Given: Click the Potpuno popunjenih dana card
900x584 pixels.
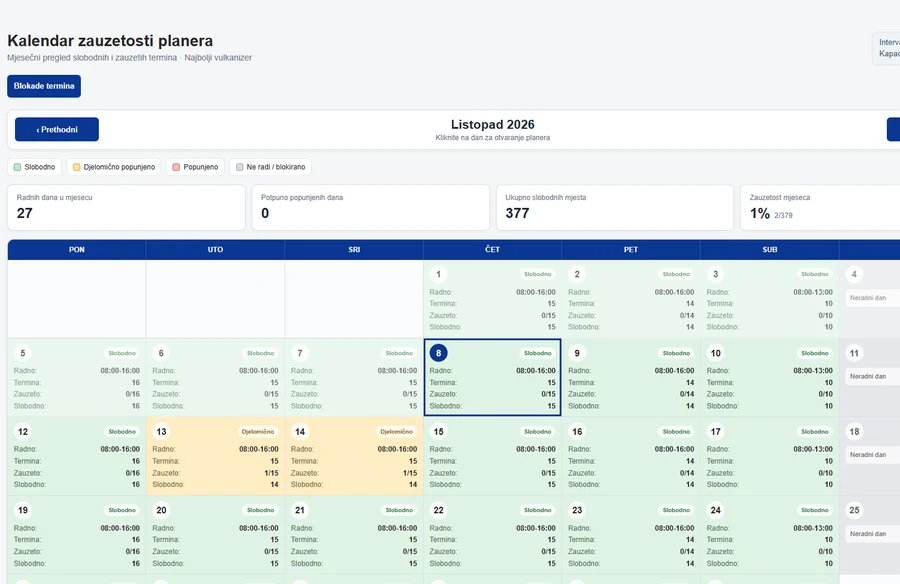Looking at the screenshot, I should point(371,207).
